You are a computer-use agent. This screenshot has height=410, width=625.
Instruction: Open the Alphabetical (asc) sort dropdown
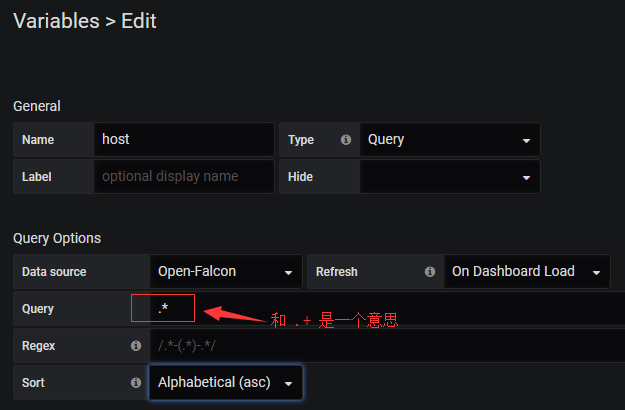pos(225,382)
